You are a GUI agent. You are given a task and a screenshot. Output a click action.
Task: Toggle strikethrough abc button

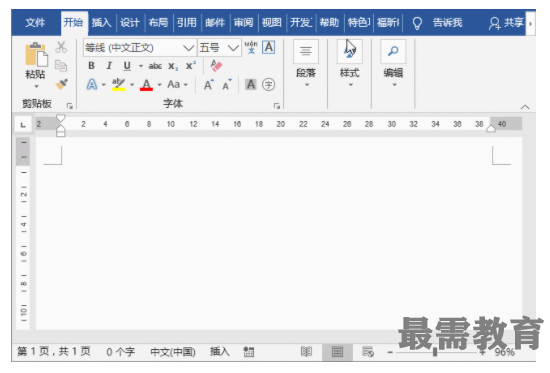[x=155, y=66]
